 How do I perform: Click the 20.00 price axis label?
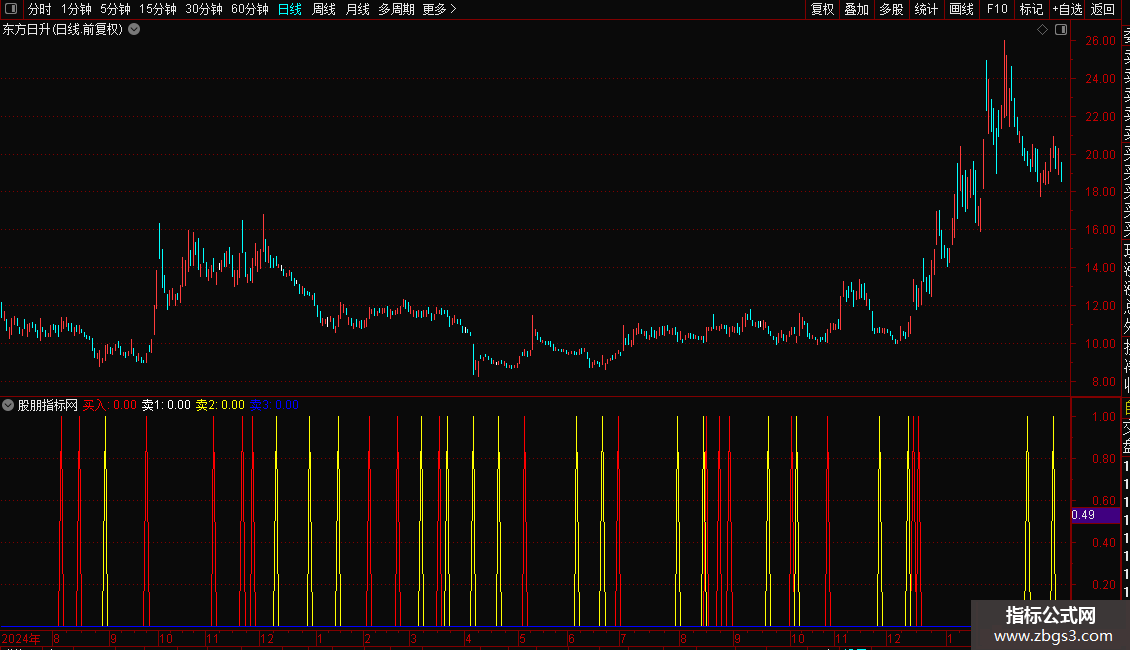(x=1100, y=154)
